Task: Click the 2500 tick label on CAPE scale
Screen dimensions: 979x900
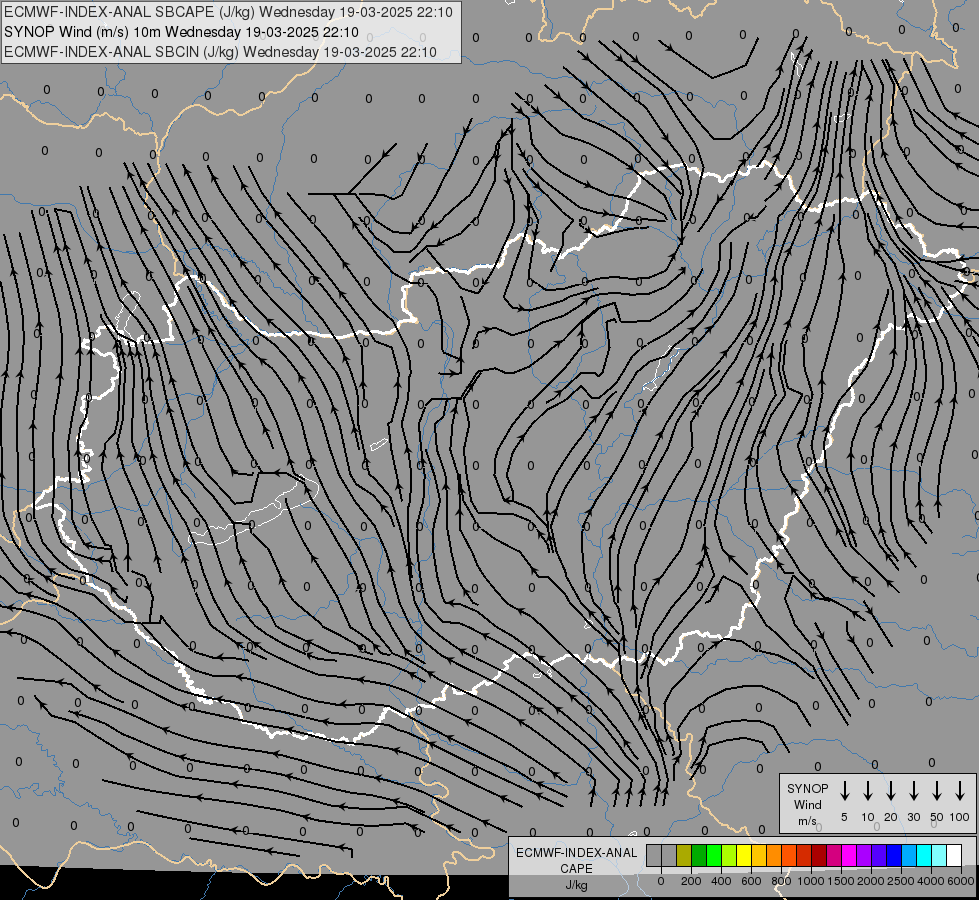Action: (901, 881)
